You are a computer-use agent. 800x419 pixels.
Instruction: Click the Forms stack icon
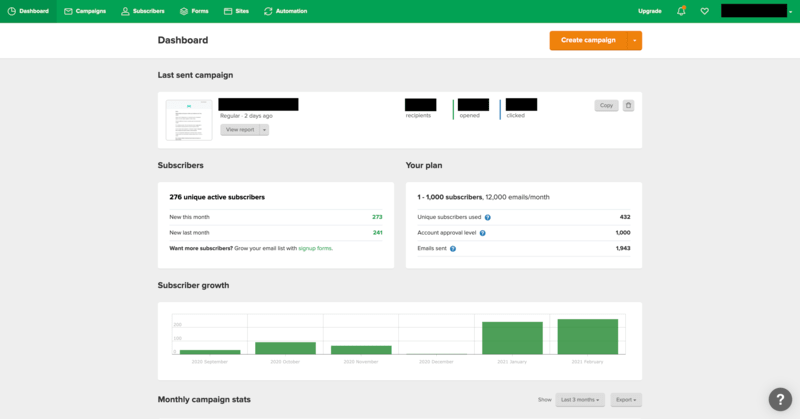pos(184,11)
